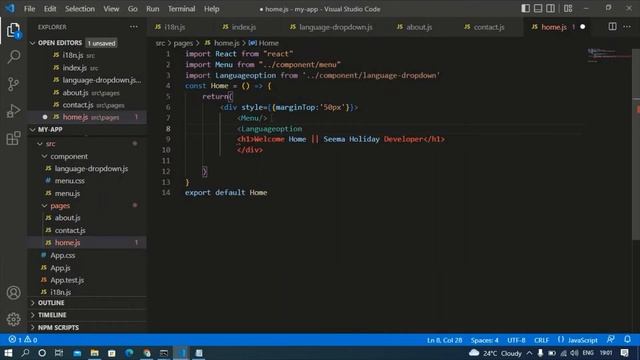Viewport: 640px width, 360px height.
Task: Switch to the index.js tab
Action: [244, 27]
